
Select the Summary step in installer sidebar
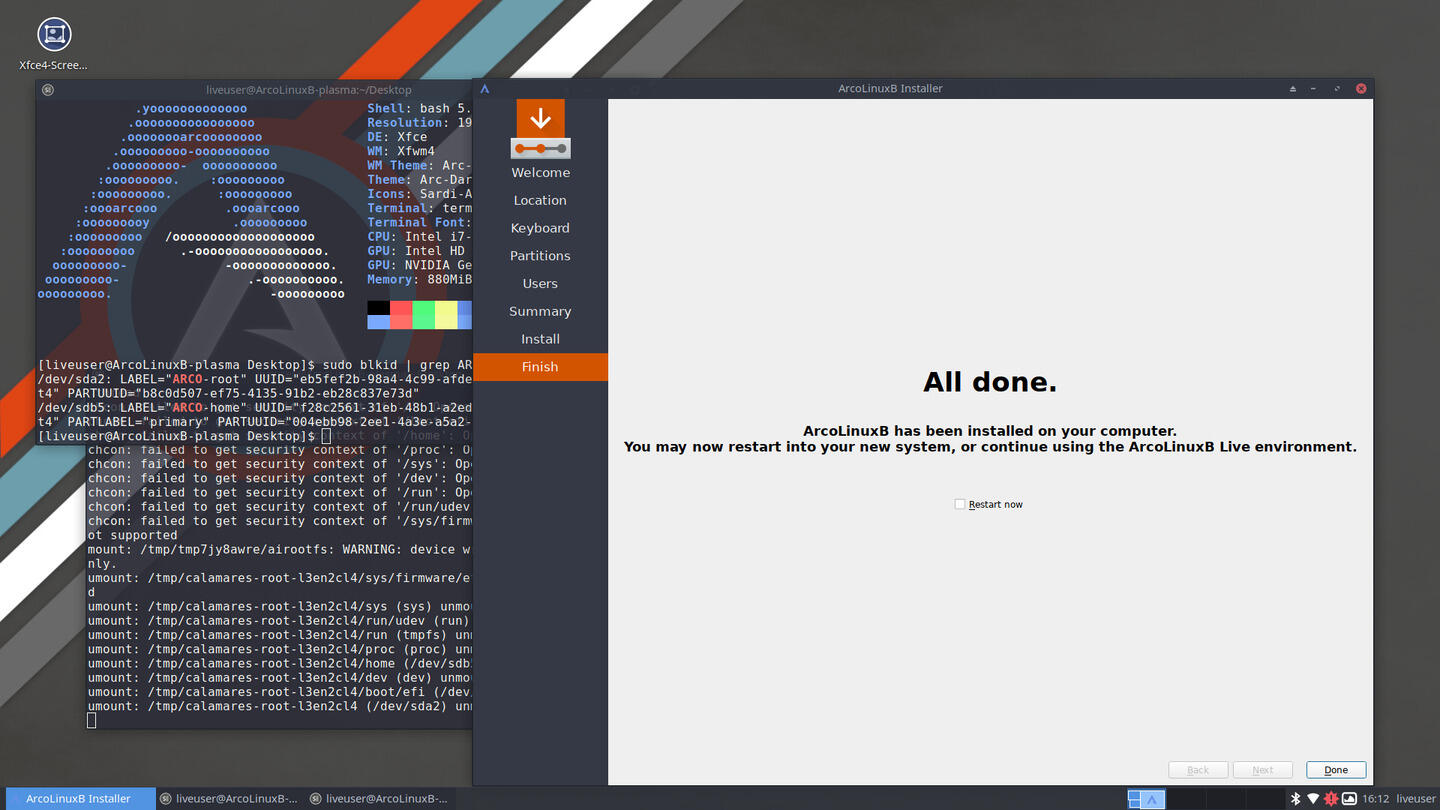tap(540, 311)
